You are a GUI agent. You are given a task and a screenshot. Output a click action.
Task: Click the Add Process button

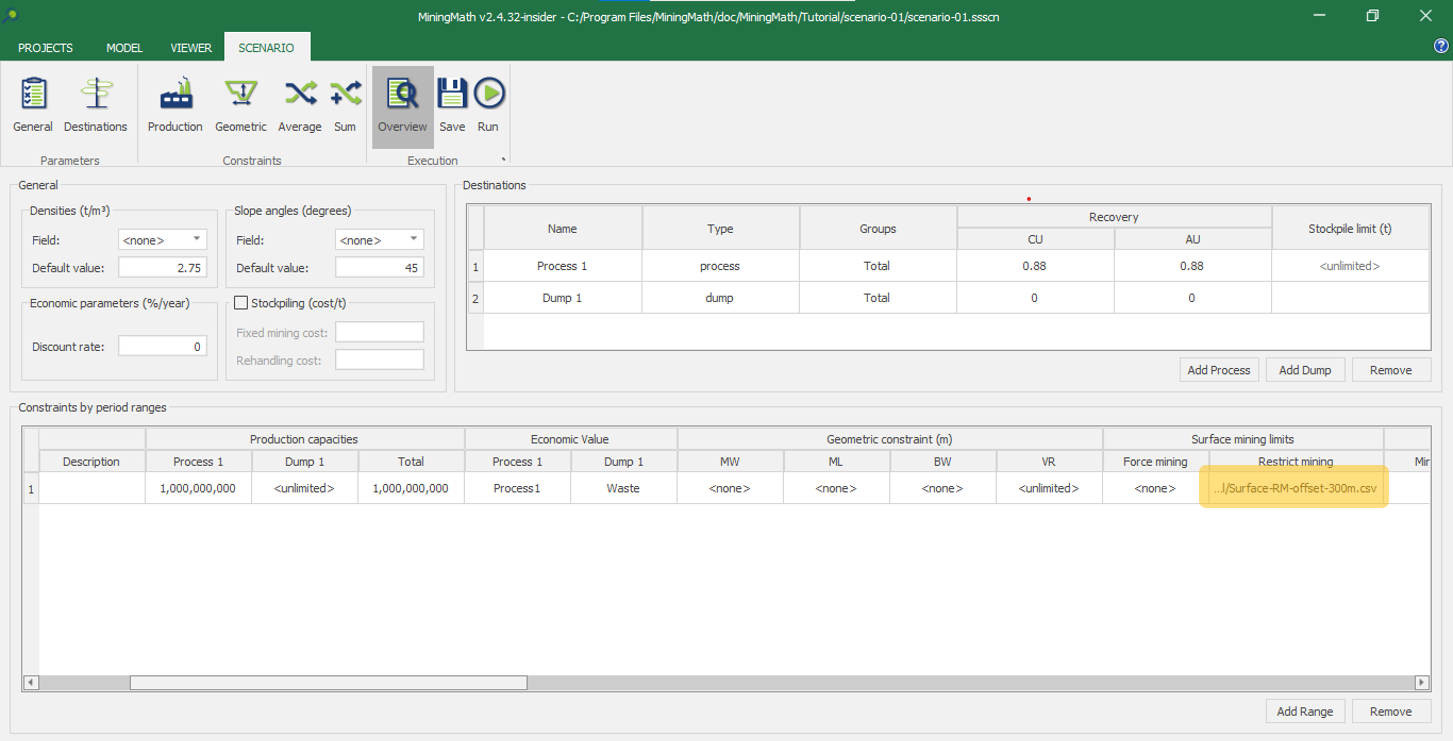point(1218,370)
